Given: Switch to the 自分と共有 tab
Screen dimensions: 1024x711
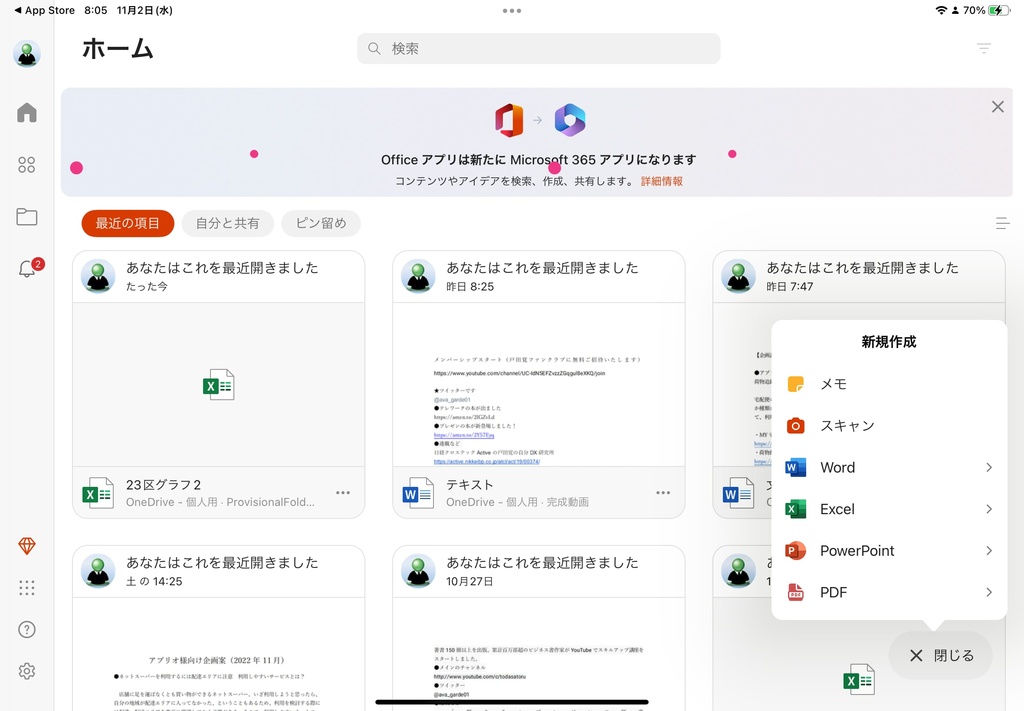Looking at the screenshot, I should 227,223.
